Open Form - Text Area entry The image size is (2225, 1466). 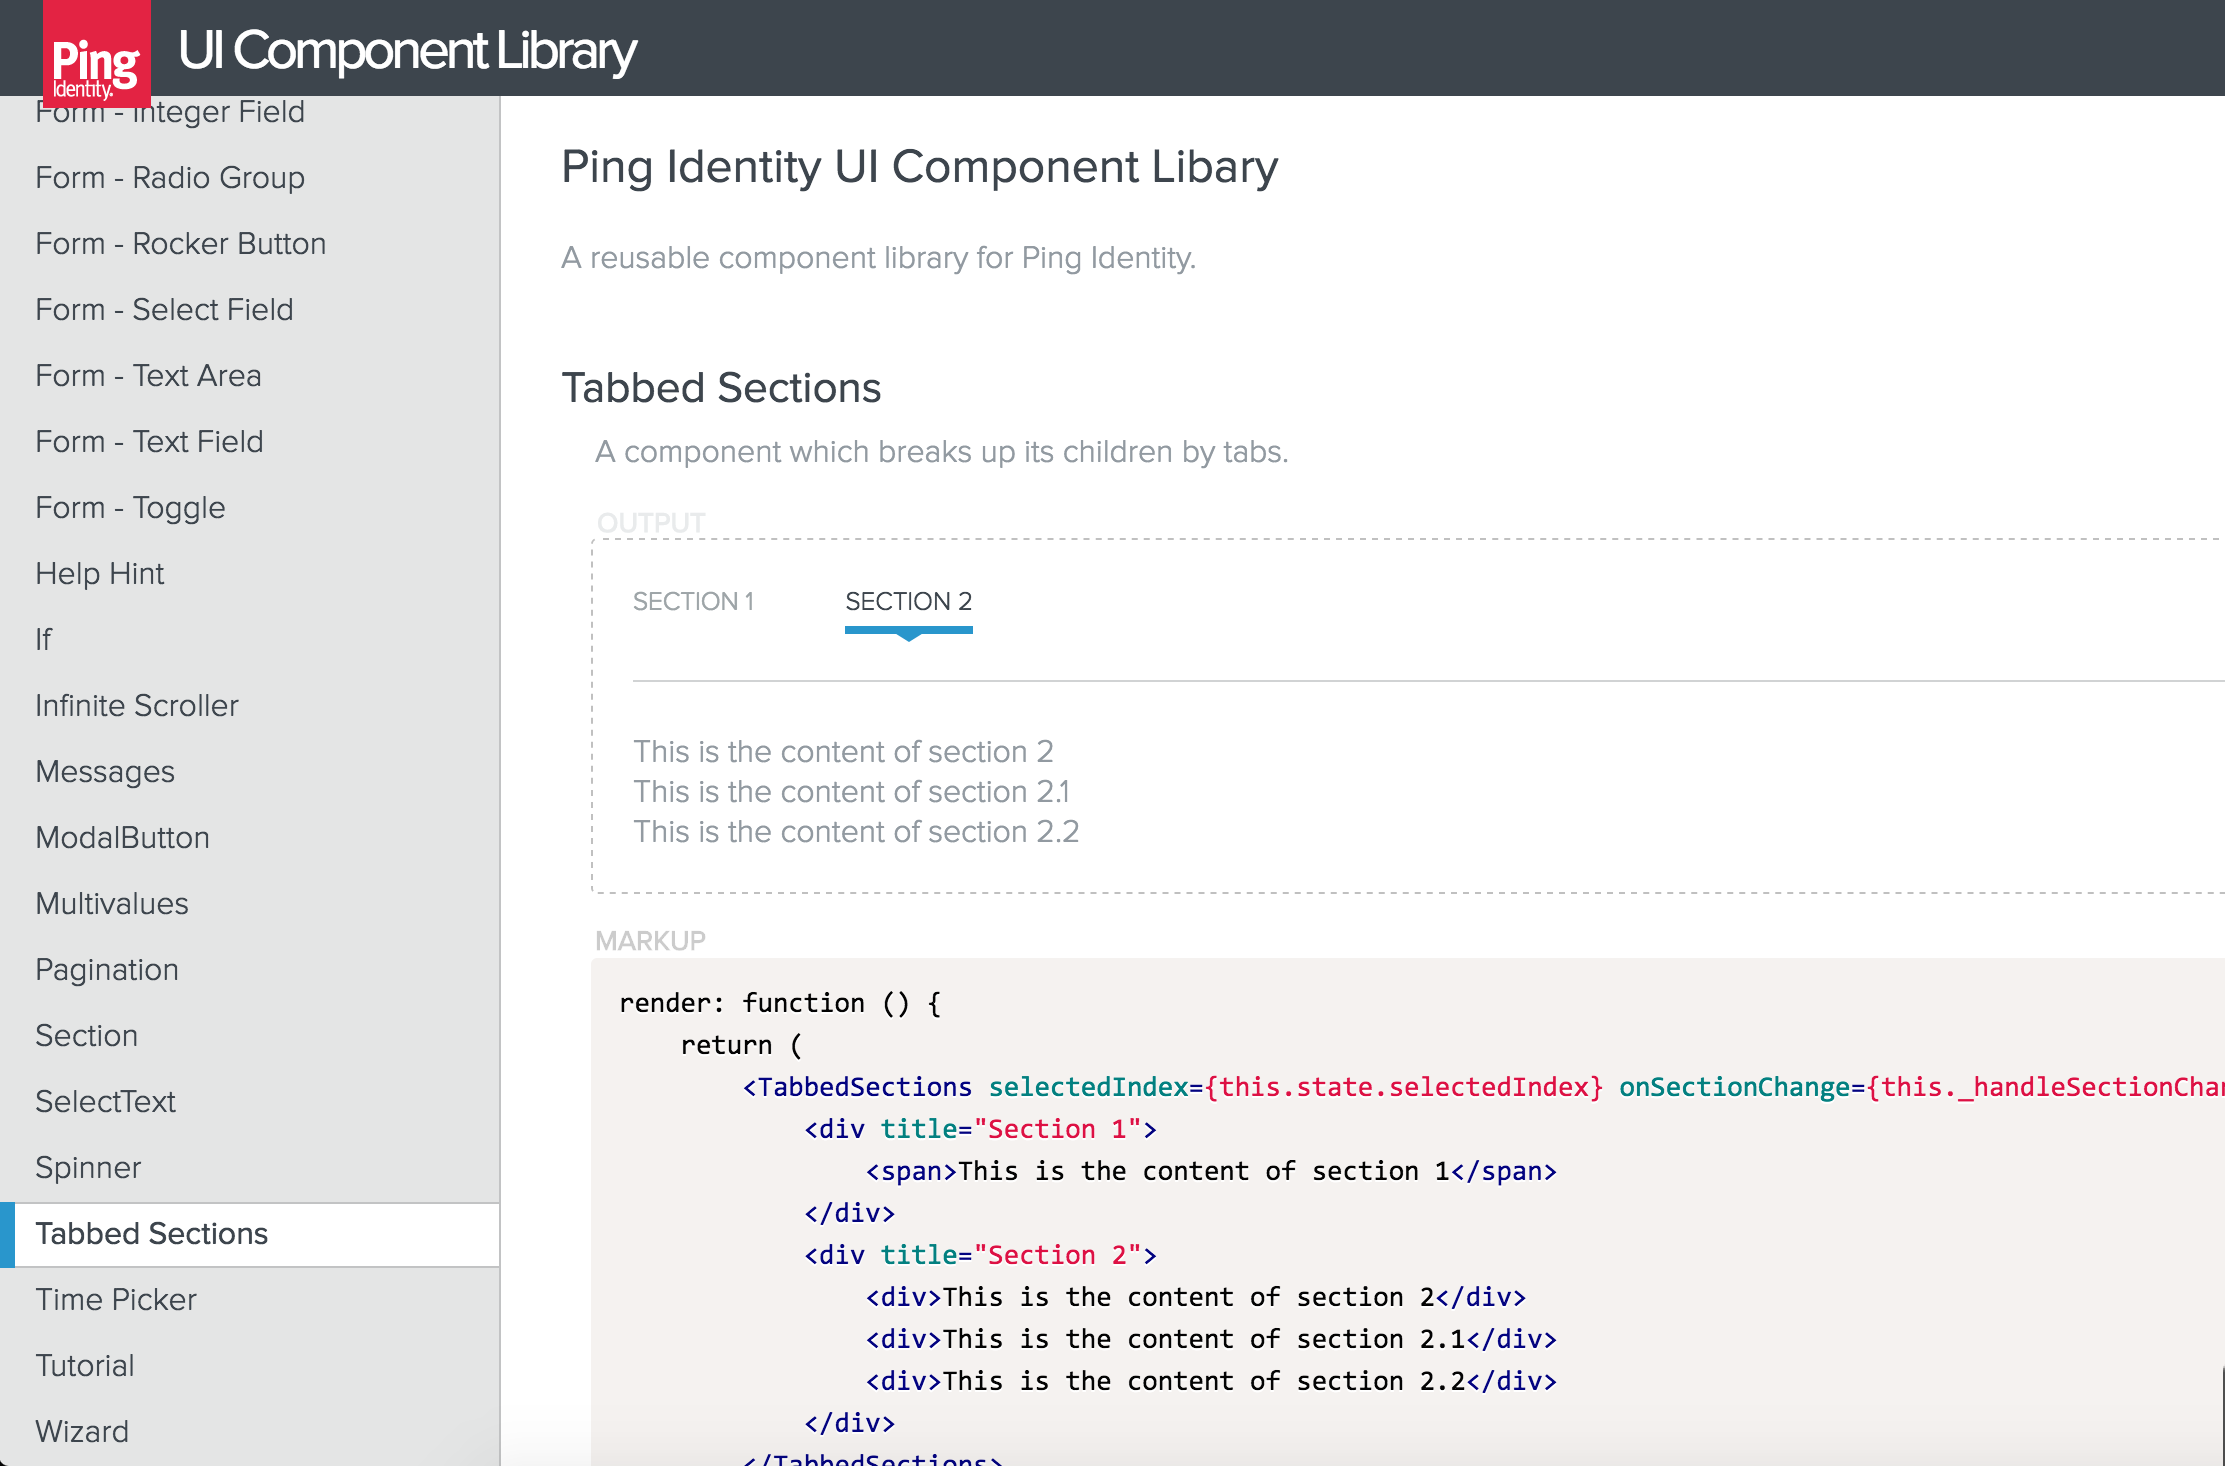(x=148, y=376)
